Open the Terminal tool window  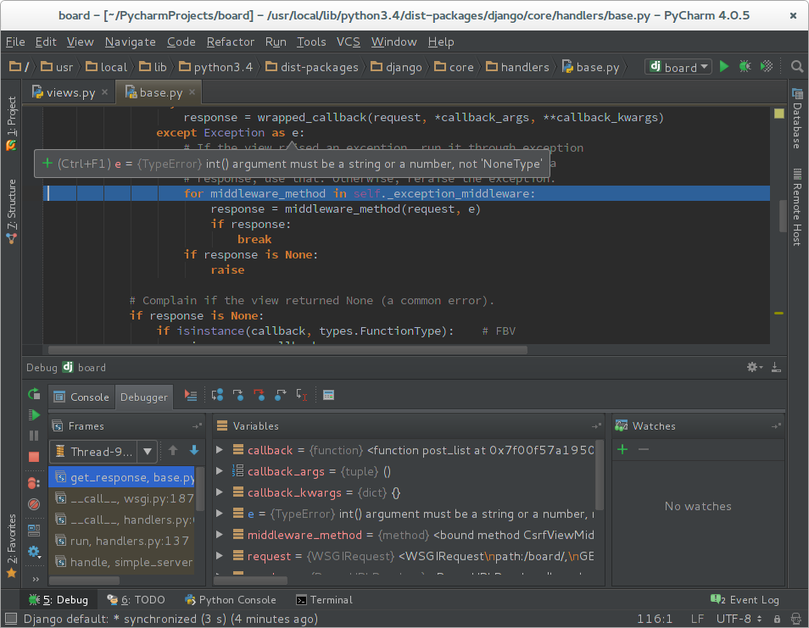pyautogui.click(x=324, y=600)
